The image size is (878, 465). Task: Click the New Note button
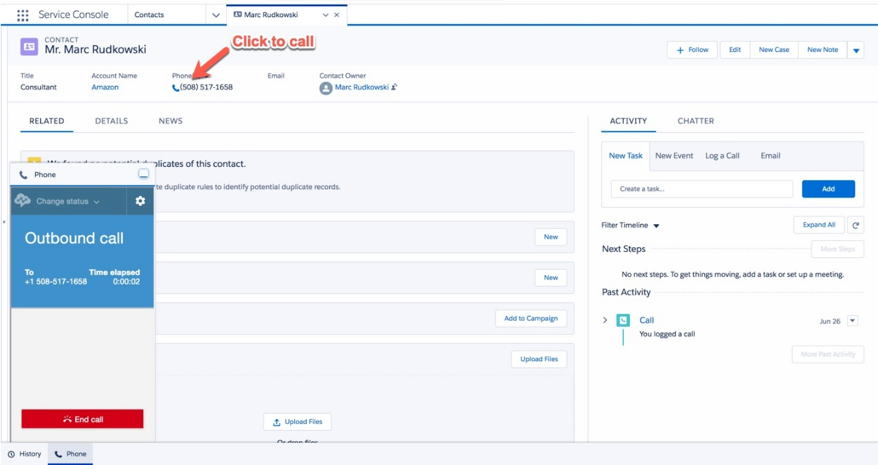pos(823,50)
